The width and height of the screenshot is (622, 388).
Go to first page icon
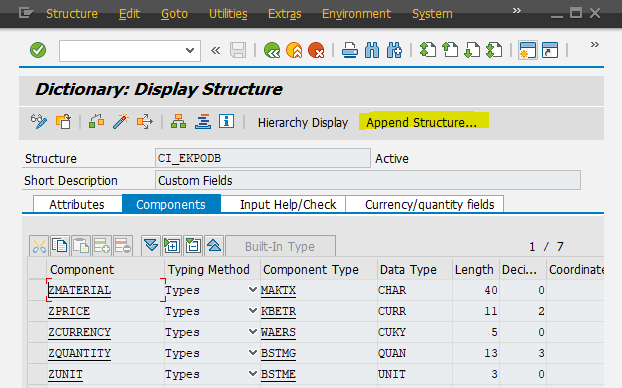click(428, 50)
